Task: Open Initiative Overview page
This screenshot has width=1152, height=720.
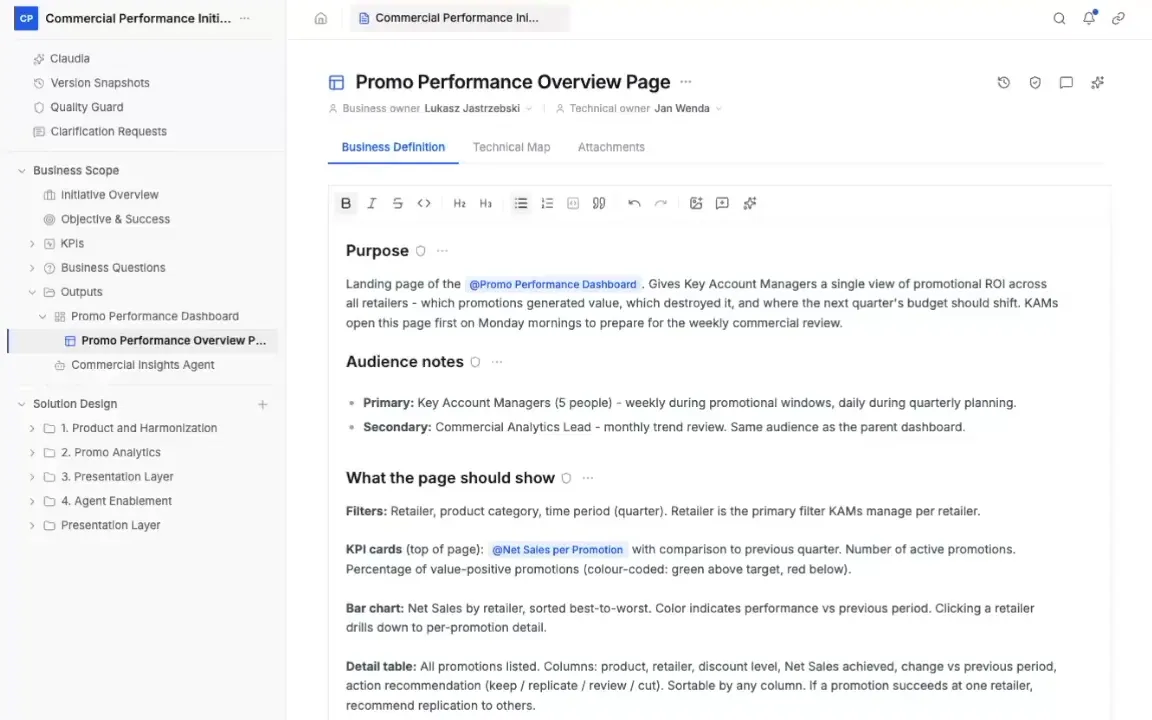Action: click(109, 195)
